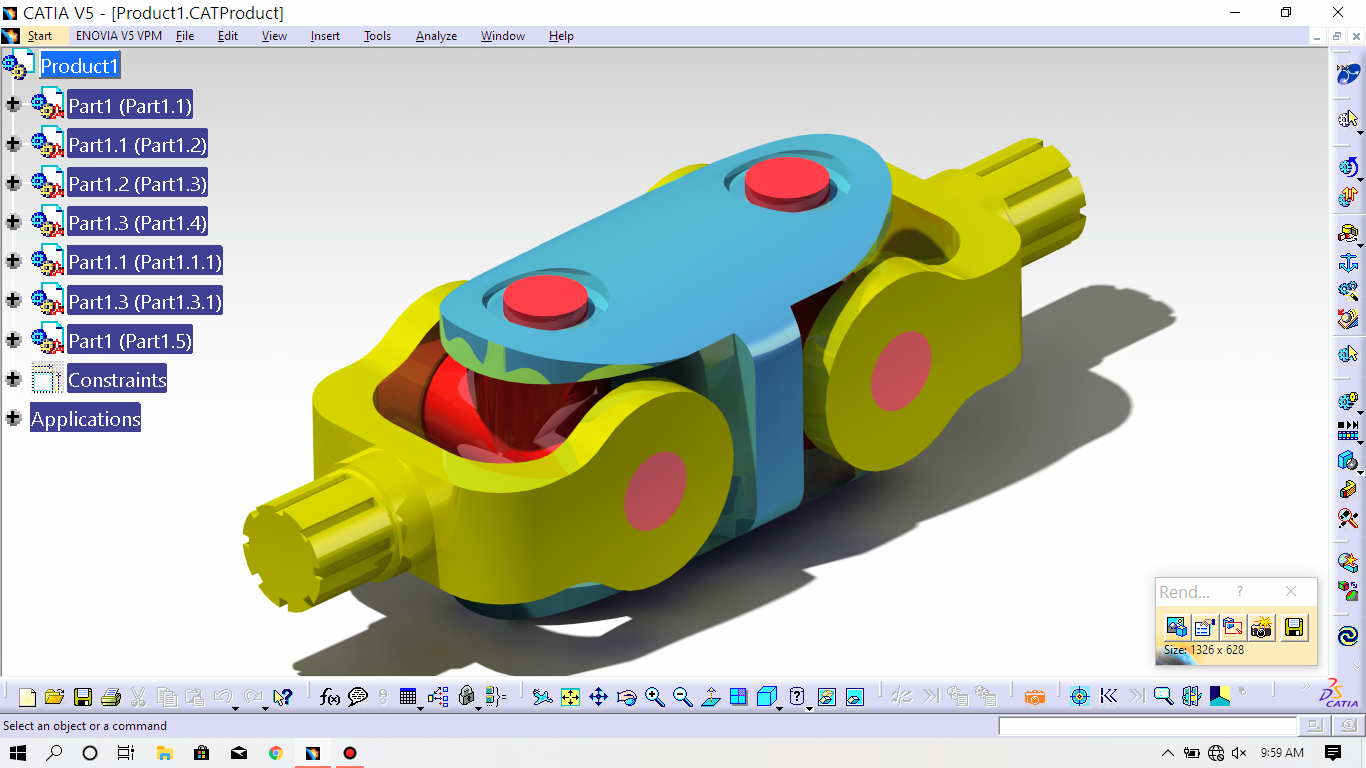
Task: Expand the Part1.1 (Part1.1.1) tree node
Action: [x=13, y=261]
